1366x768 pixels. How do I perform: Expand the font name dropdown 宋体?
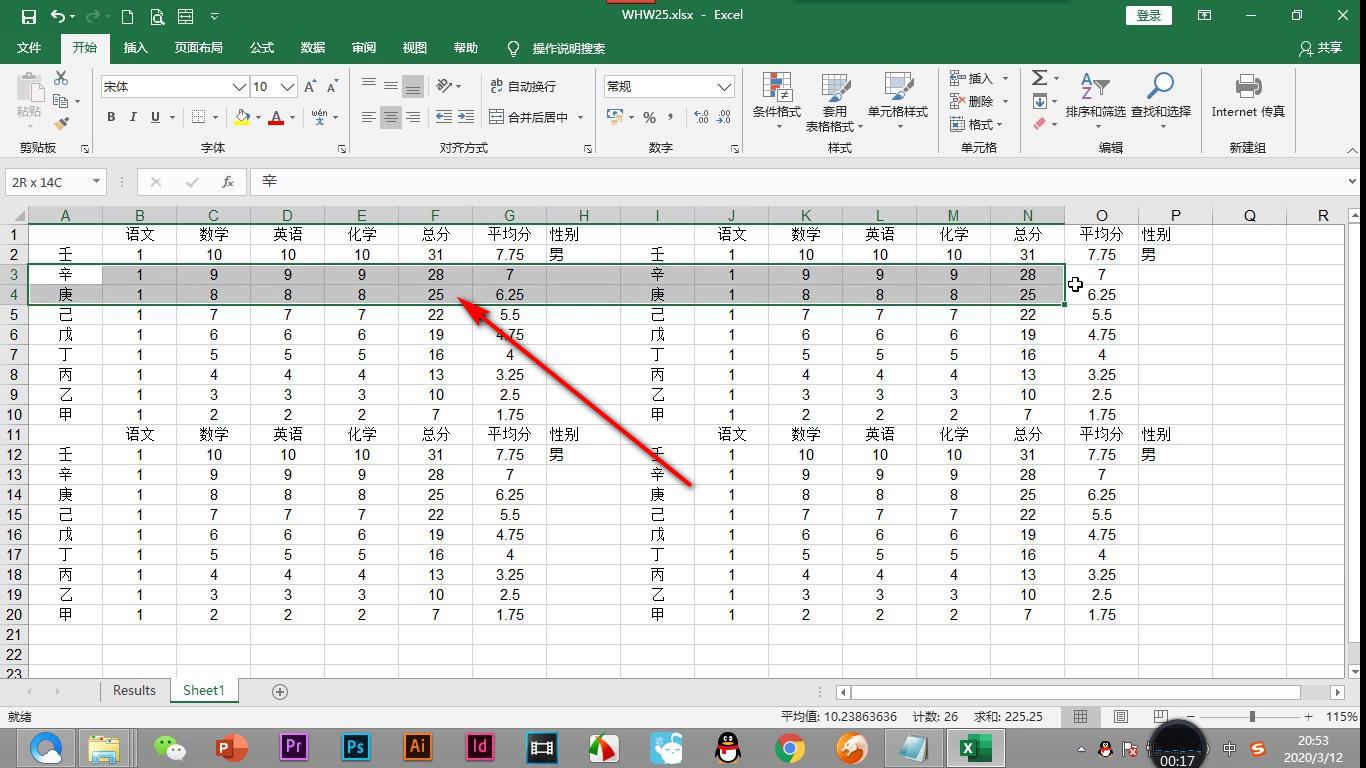tap(239, 87)
